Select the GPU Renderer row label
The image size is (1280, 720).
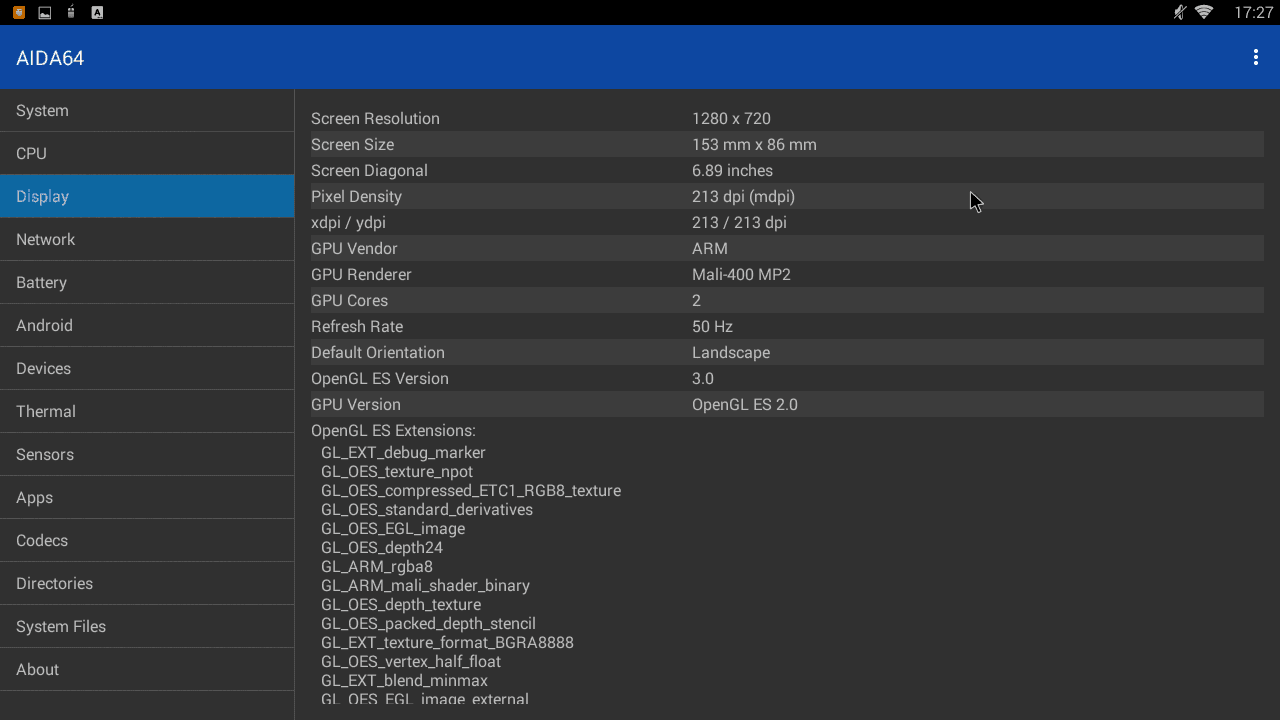(x=361, y=275)
